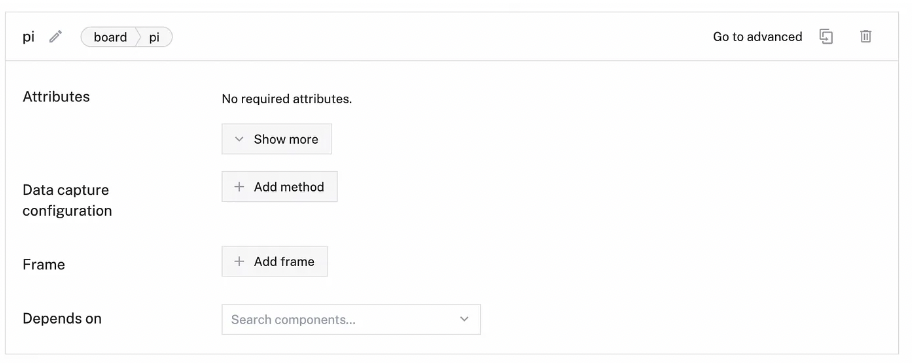Click the Data capture configuration label
This screenshot has width=912, height=364.
coord(67,200)
